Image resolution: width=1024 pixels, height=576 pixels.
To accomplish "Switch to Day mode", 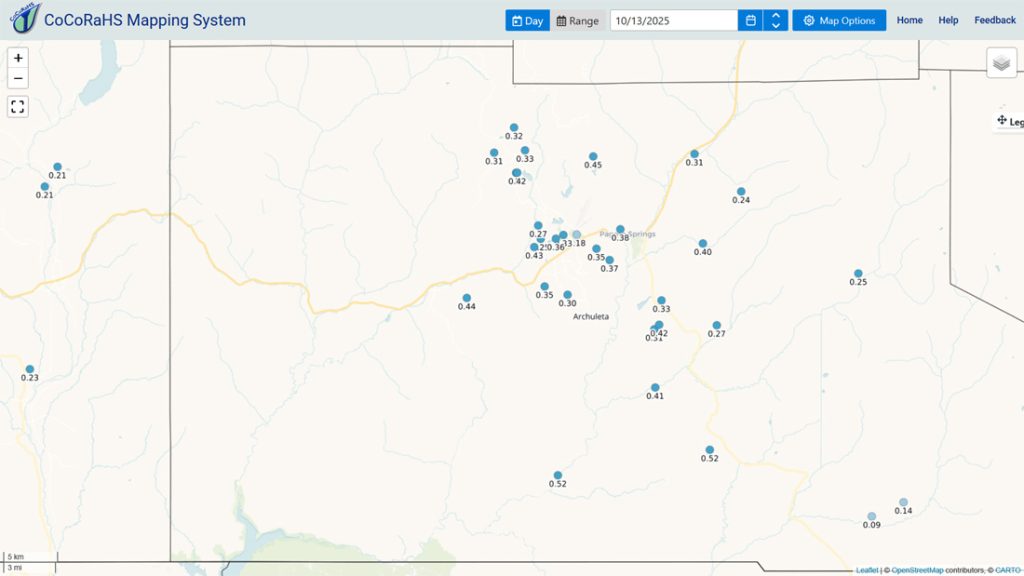I will click(528, 20).
